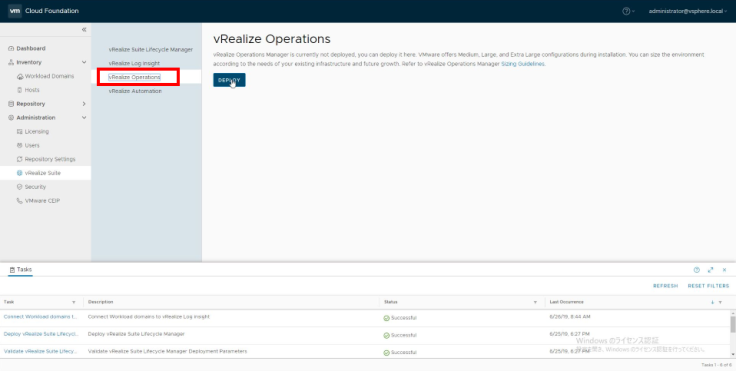736x371 pixels.
Task: Click the Repository Settings refresh icon
Action: (20, 159)
